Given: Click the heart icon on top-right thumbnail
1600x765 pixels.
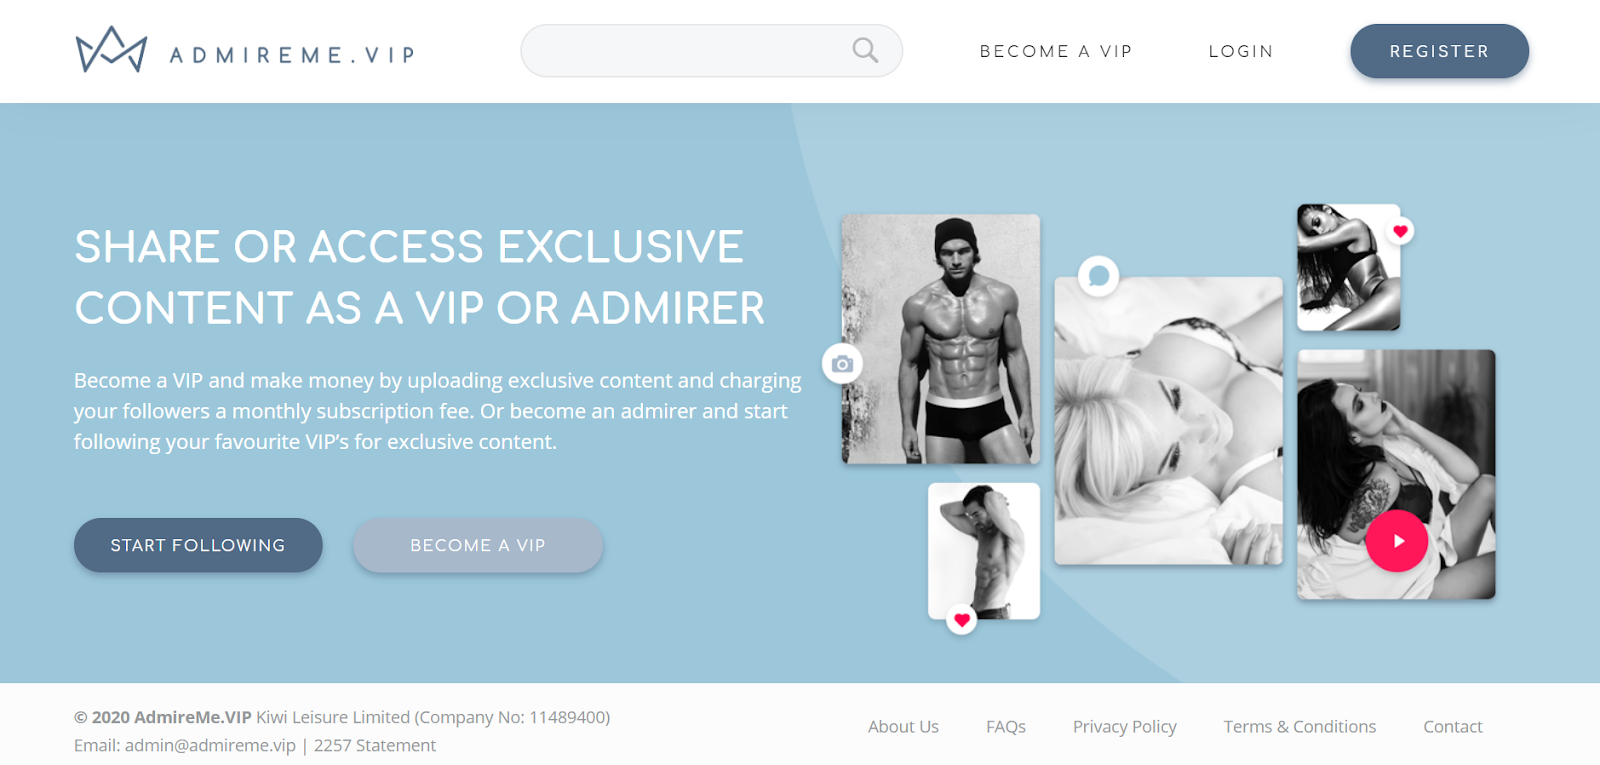Looking at the screenshot, I should (x=1400, y=231).
